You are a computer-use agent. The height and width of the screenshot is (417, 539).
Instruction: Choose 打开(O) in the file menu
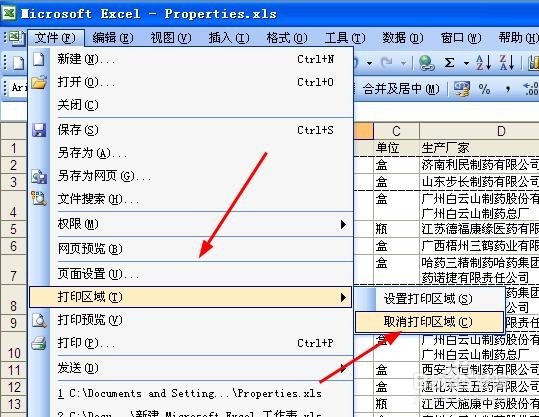tap(191, 82)
